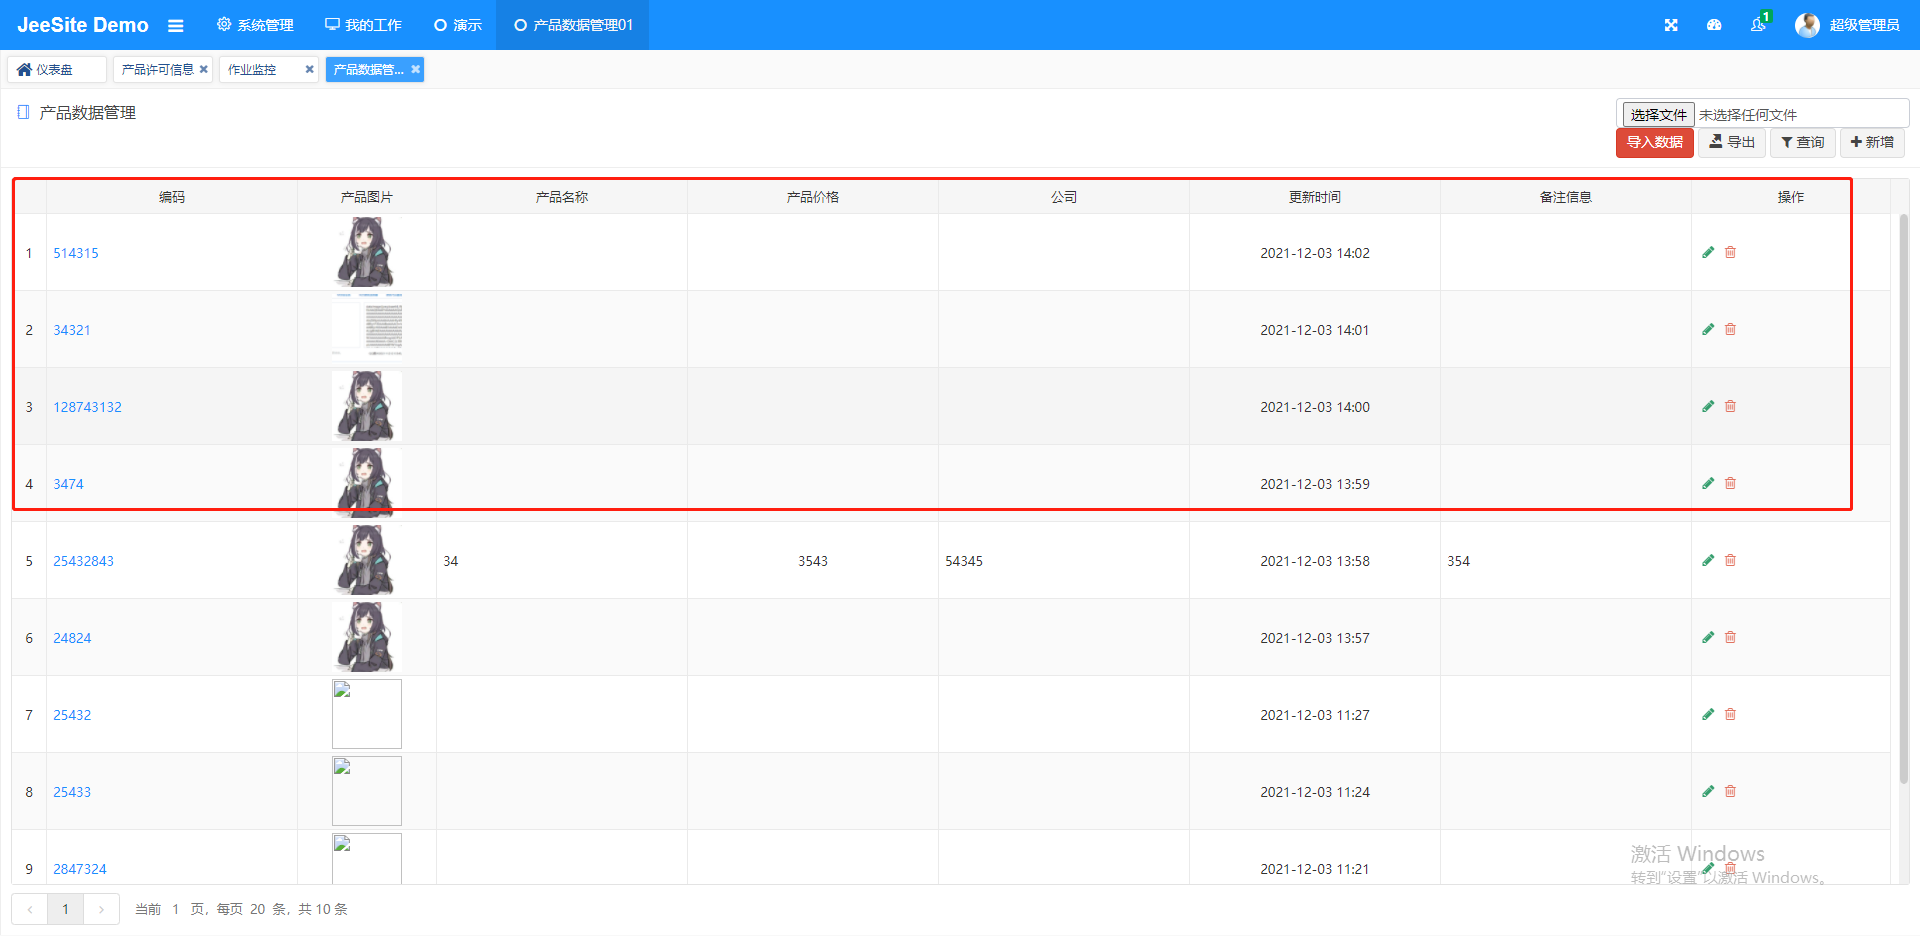This screenshot has width=1920, height=936.
Task: Open the 系统管理 menu
Action: click(255, 25)
